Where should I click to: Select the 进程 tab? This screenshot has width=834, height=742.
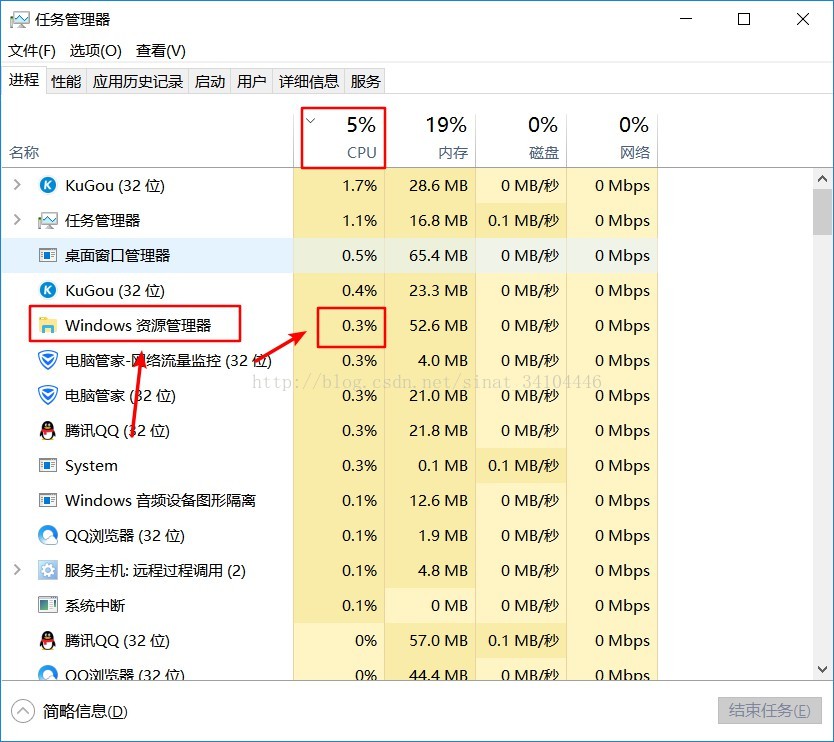(24, 80)
